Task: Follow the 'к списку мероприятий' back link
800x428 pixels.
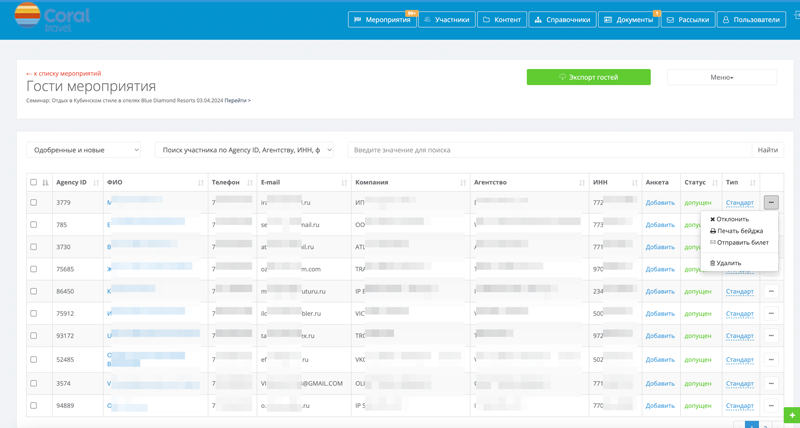Action: tap(65, 73)
